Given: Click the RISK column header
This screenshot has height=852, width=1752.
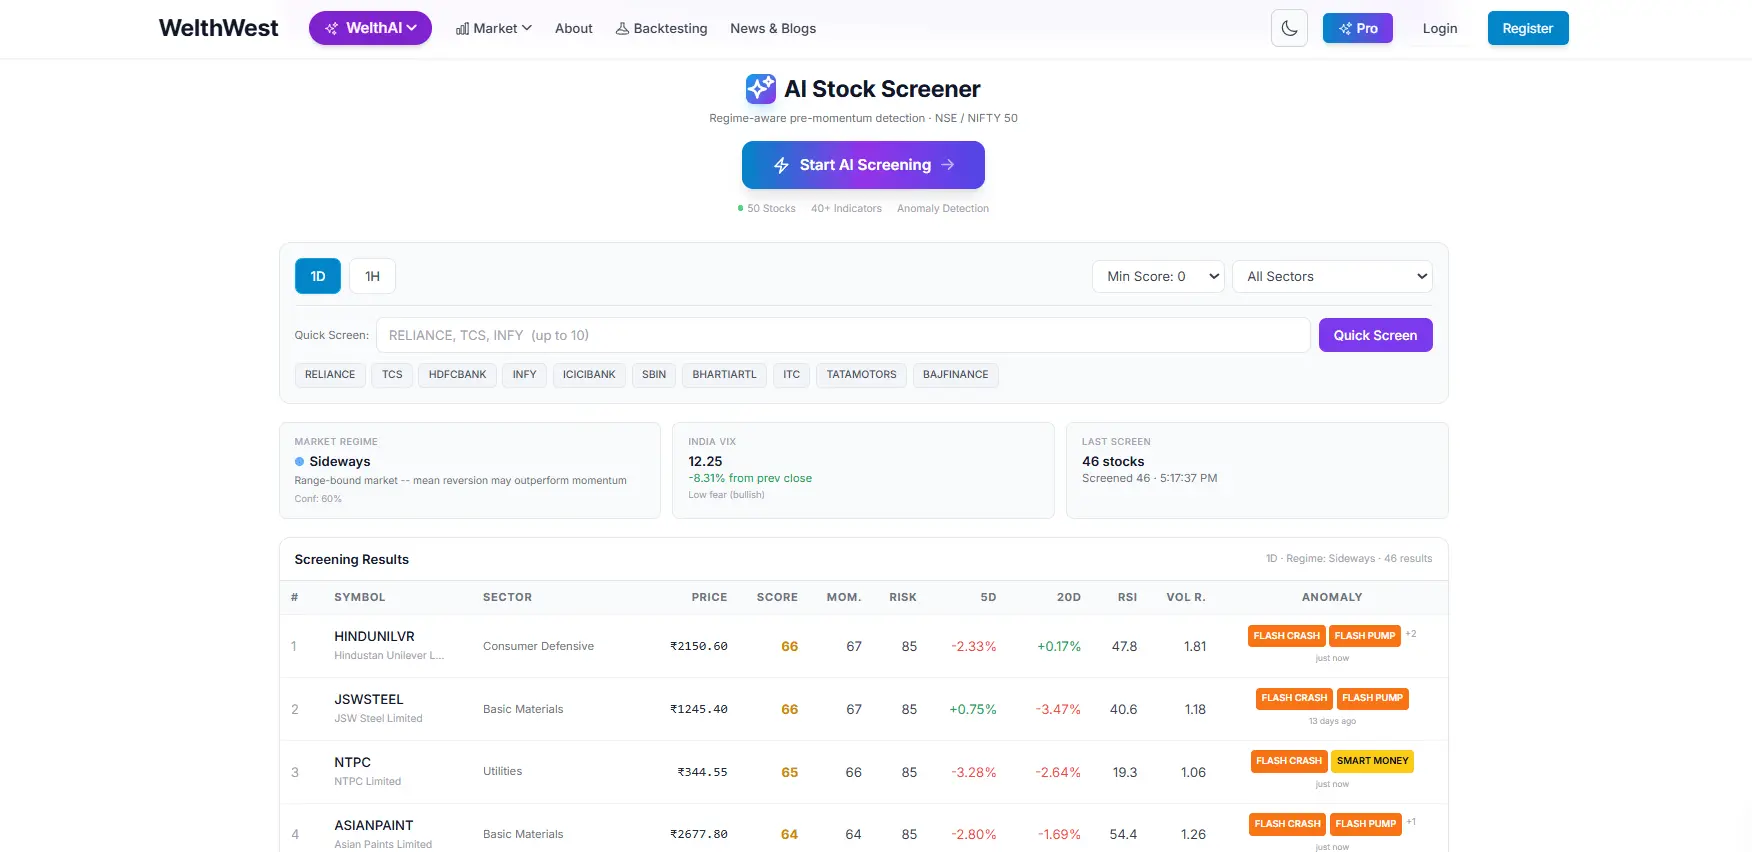Looking at the screenshot, I should [x=903, y=597].
